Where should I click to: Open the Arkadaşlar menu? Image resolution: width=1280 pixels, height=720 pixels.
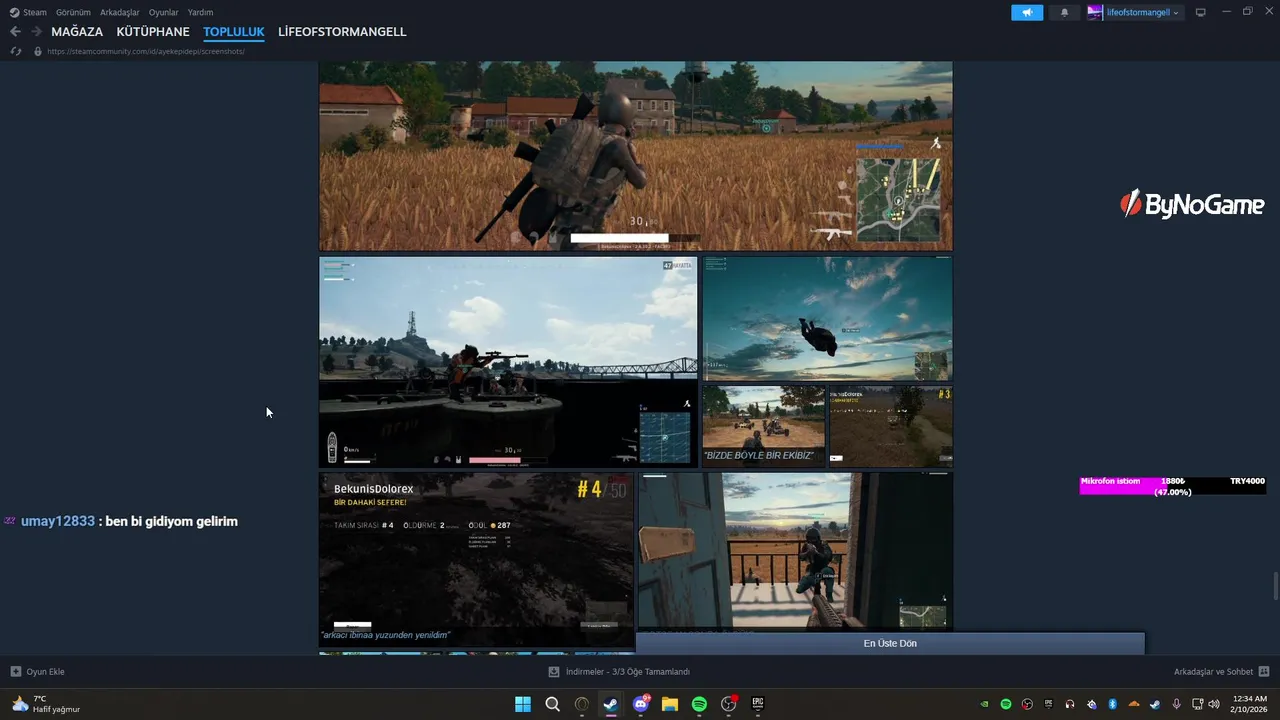(120, 12)
